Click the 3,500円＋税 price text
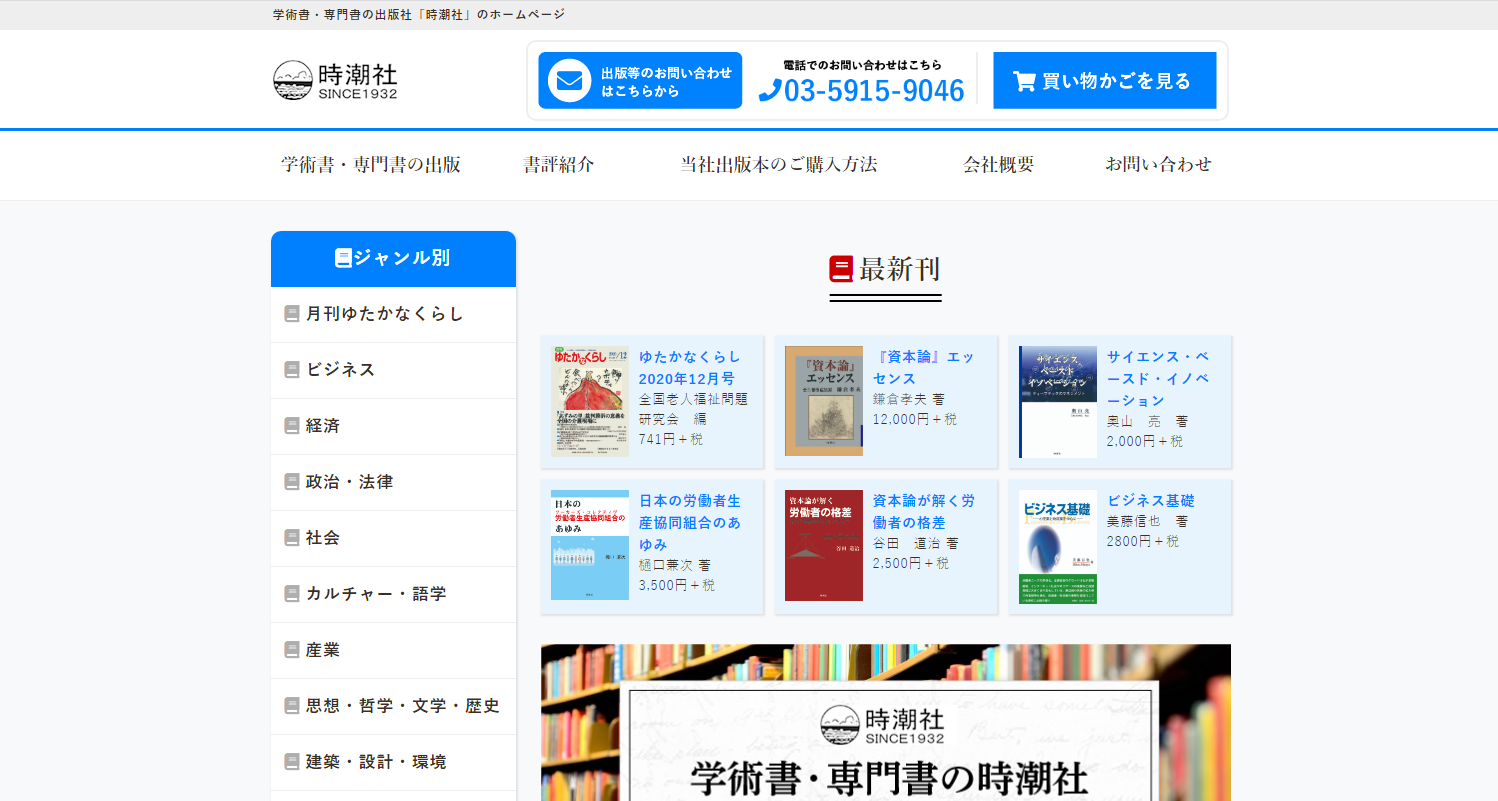 tap(677, 585)
